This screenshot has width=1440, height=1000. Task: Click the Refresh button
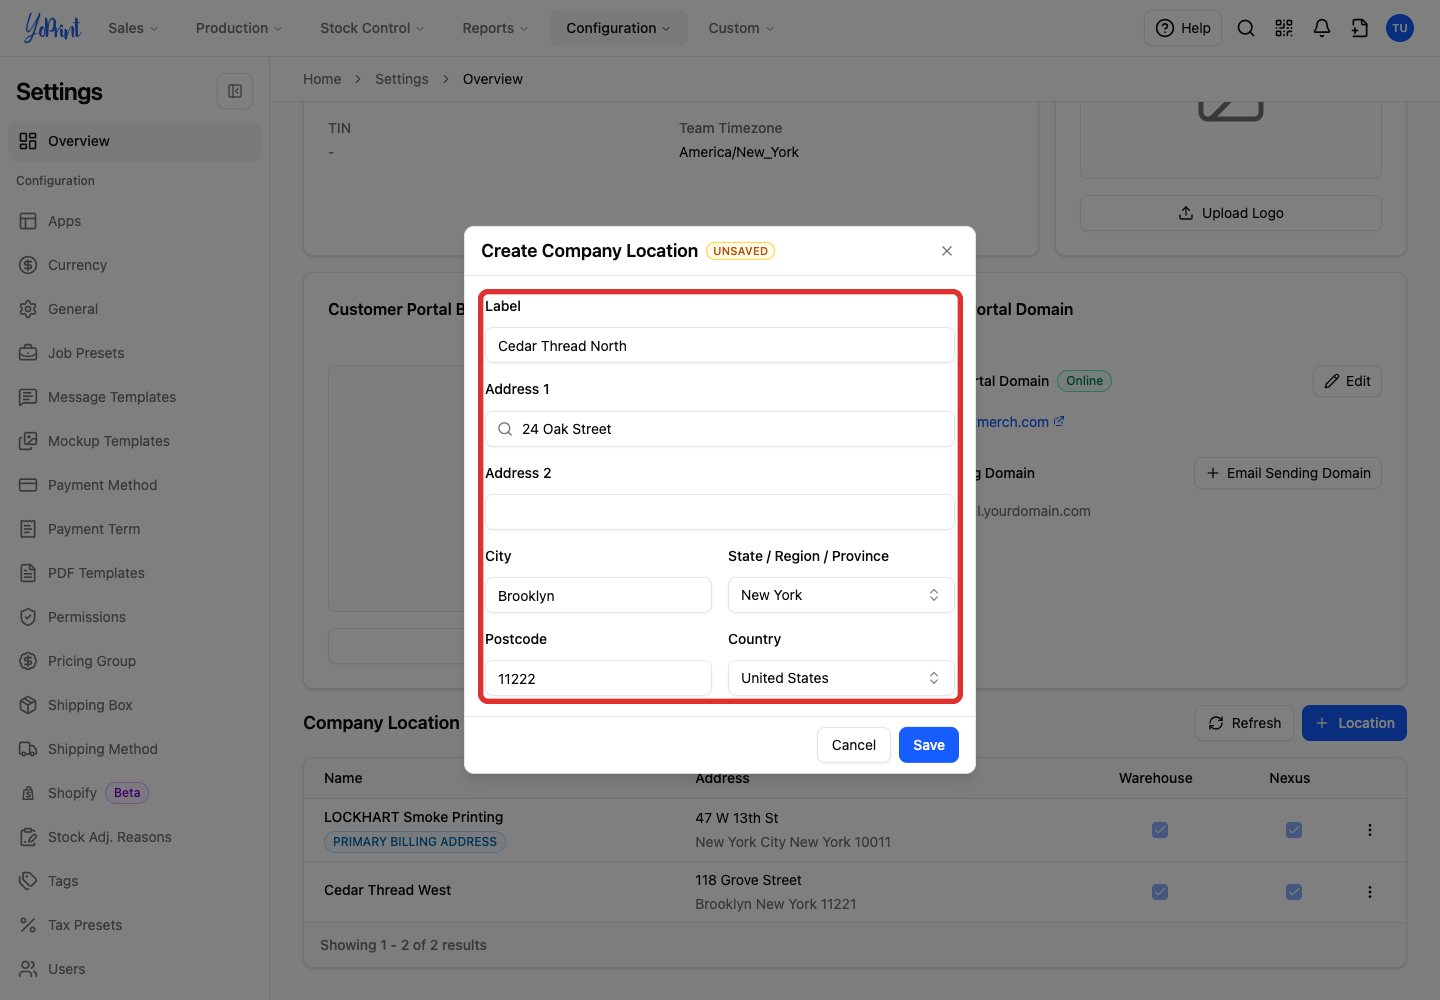pyautogui.click(x=1245, y=723)
